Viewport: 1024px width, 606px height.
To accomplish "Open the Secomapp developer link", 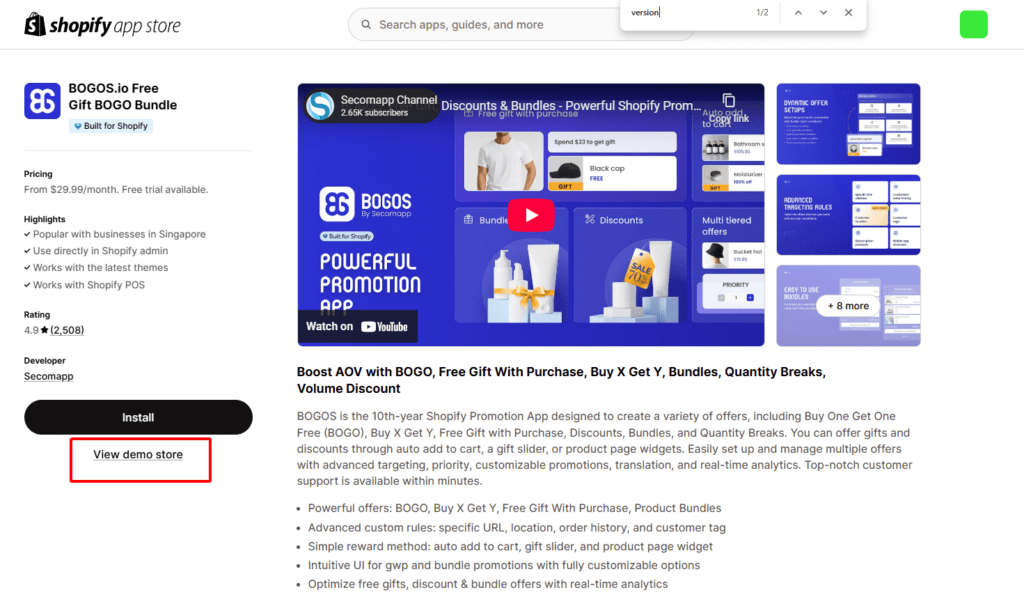I will coord(49,377).
